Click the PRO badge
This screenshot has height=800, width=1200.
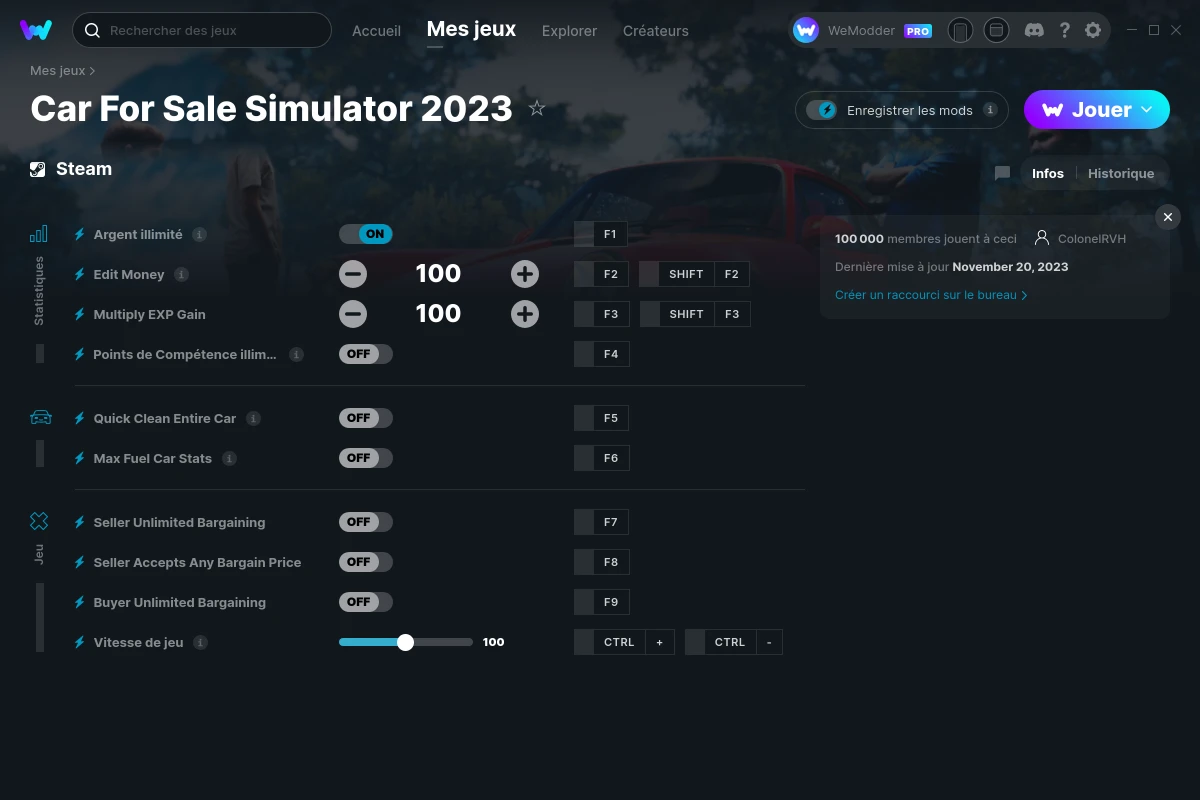click(918, 31)
